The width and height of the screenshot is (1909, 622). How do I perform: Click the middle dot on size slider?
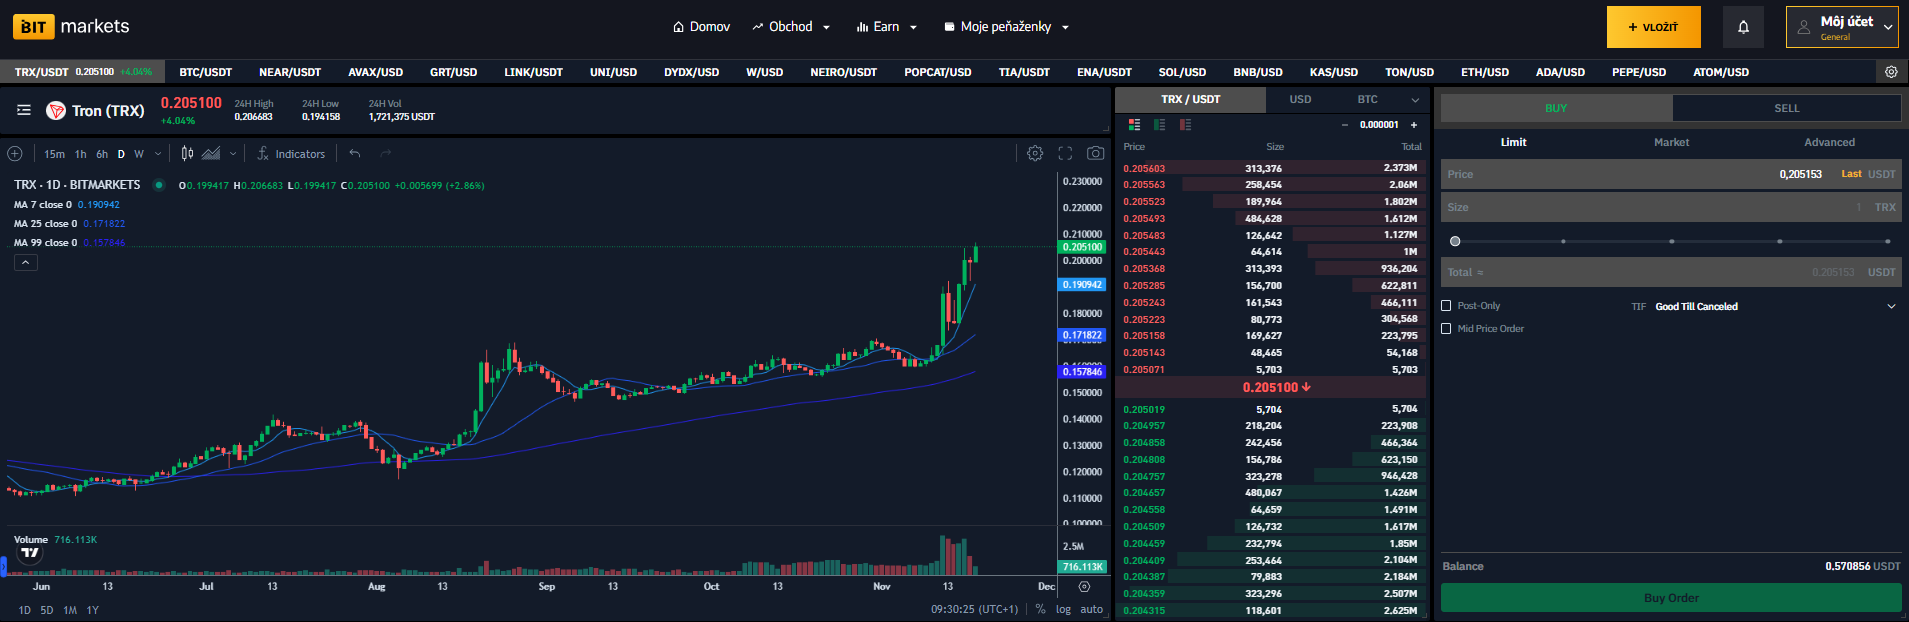1671,241
